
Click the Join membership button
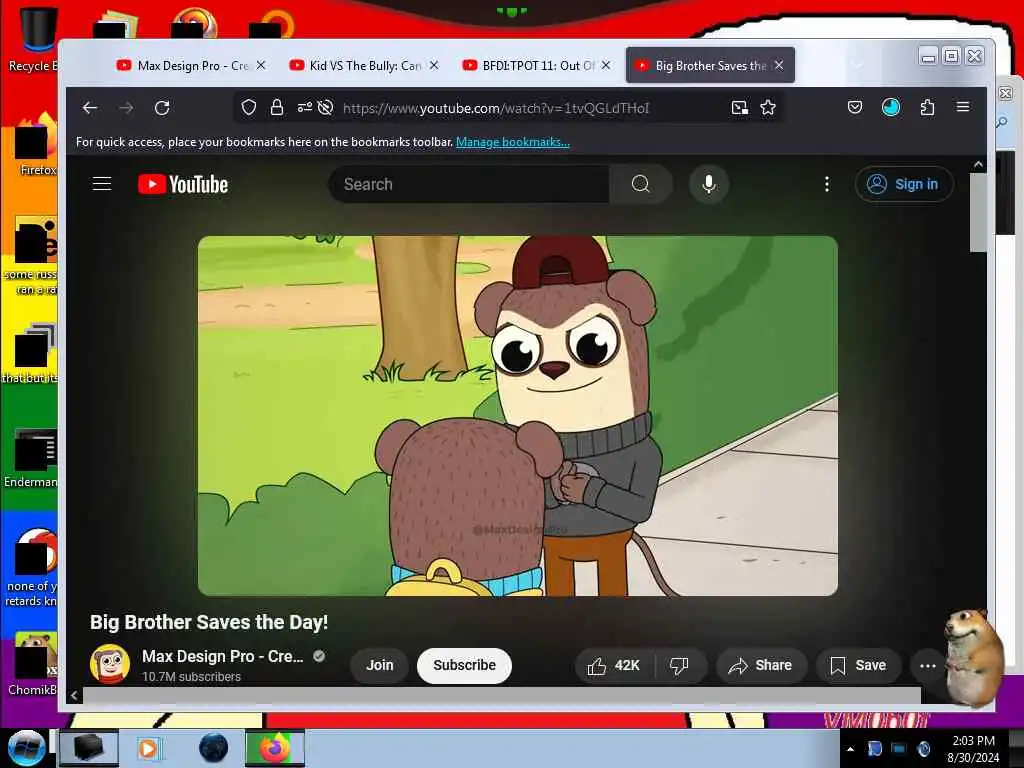tap(379, 665)
